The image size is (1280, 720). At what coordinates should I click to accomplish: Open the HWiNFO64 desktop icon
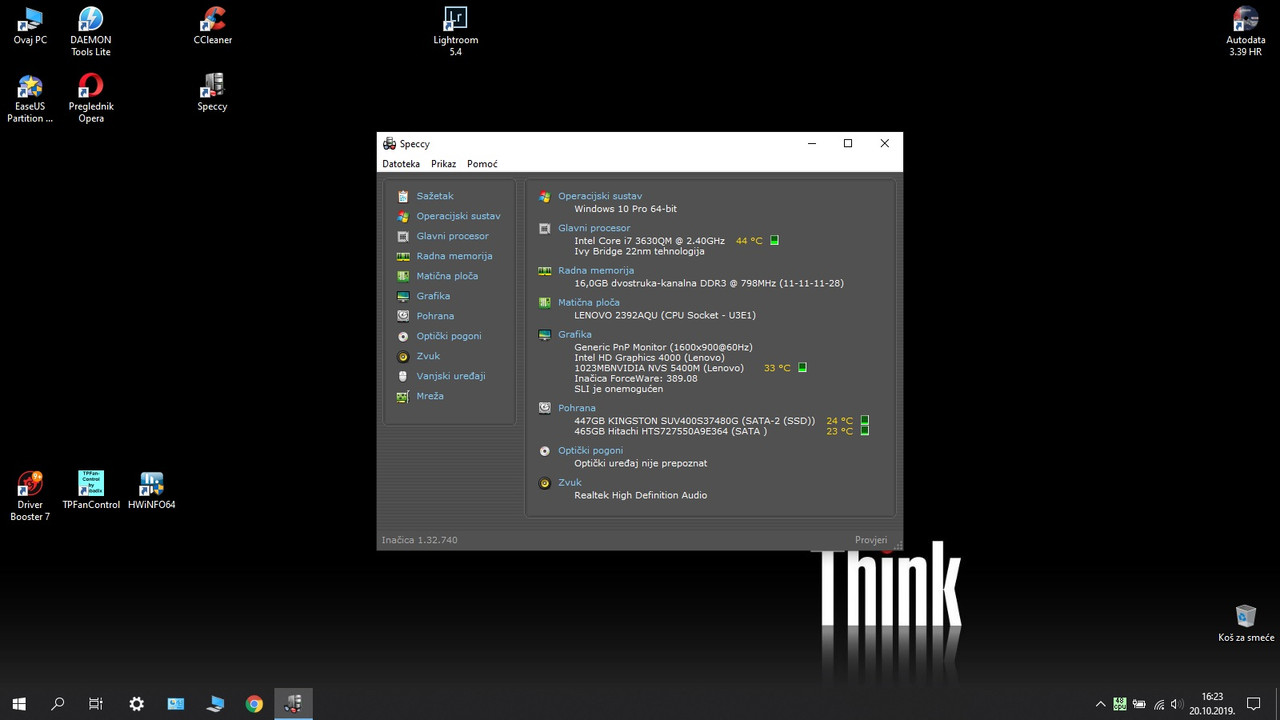[x=152, y=490]
